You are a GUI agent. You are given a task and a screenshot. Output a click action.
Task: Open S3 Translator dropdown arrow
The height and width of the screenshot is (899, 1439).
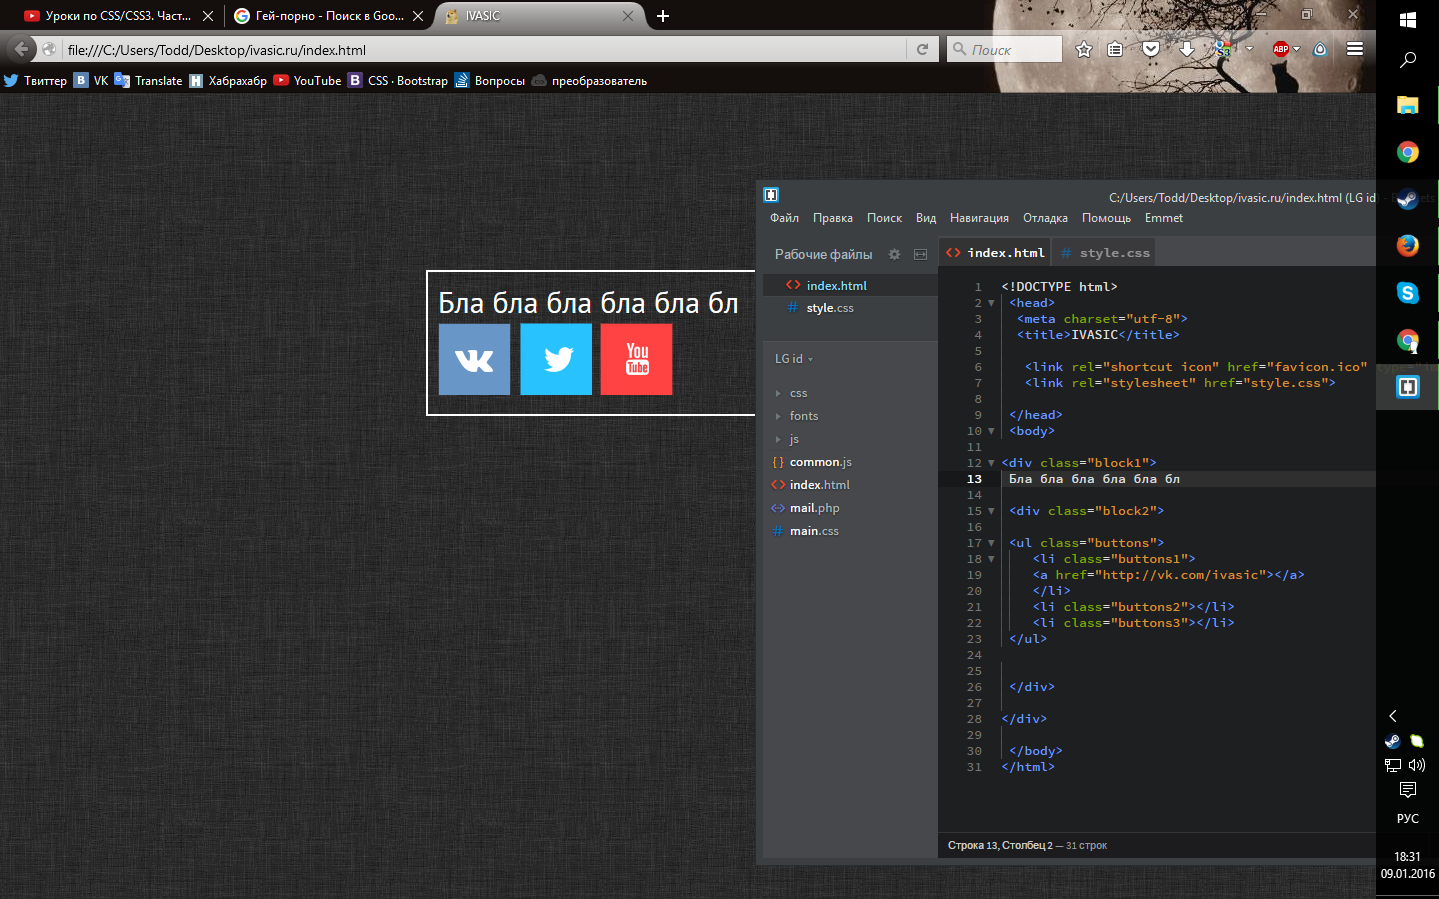(x=1249, y=49)
